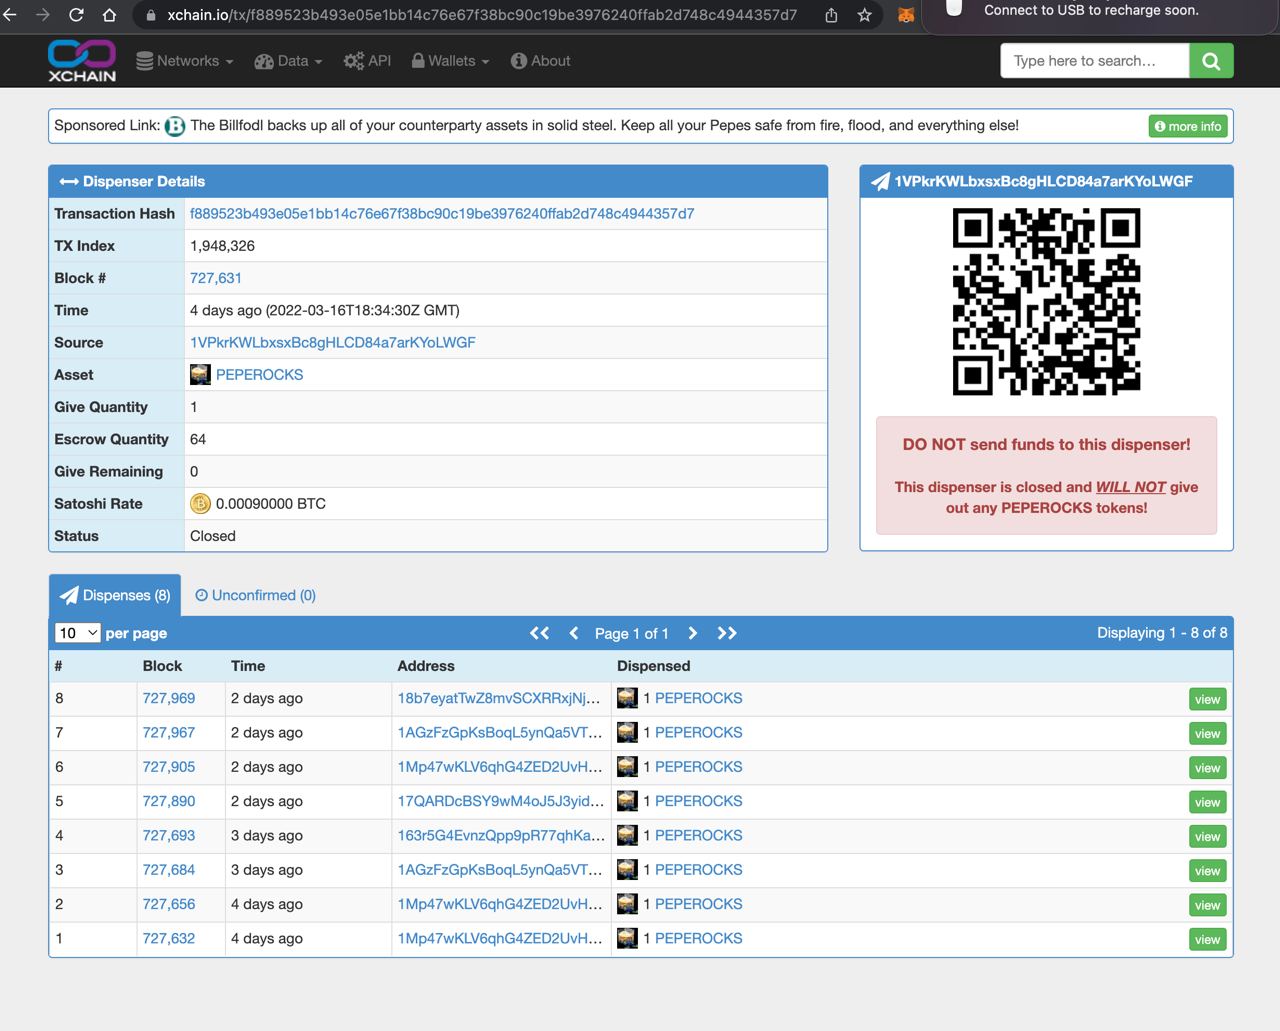Click PEPEROCKS thumbnail in dispense row 5
Viewport: 1280px width, 1031px height.
point(627,801)
